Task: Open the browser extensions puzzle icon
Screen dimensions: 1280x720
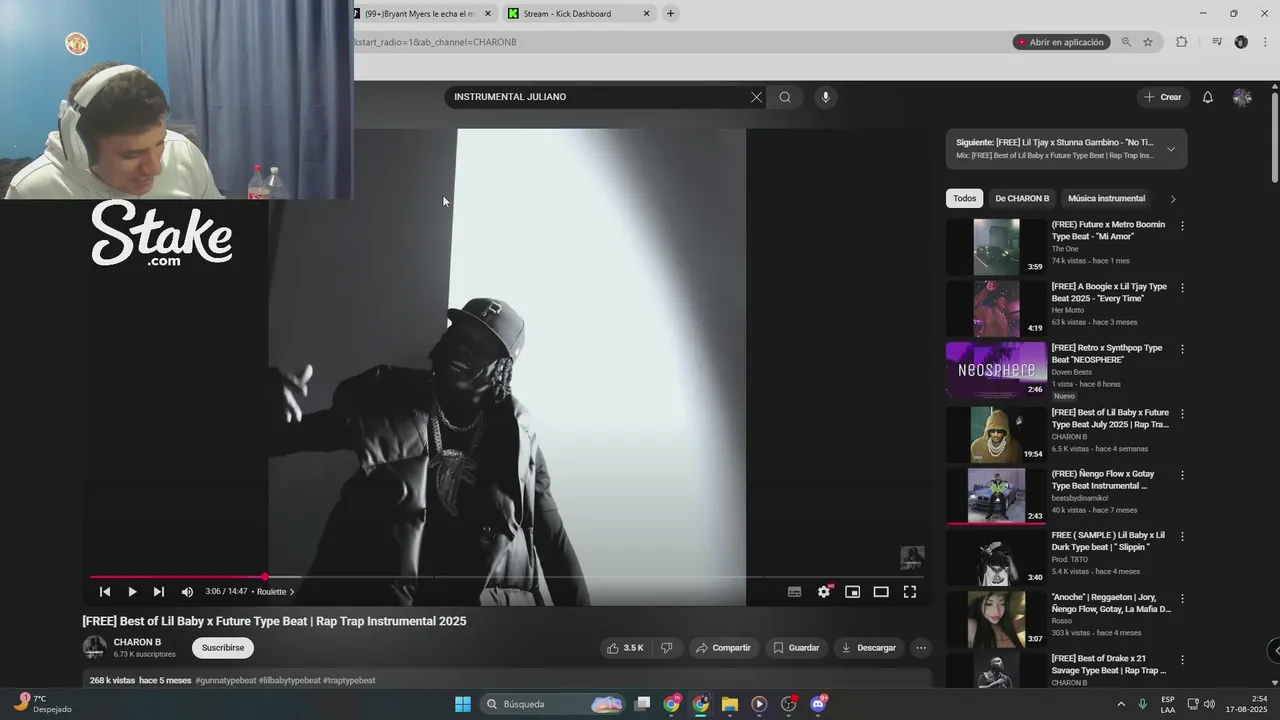Action: tap(1182, 42)
